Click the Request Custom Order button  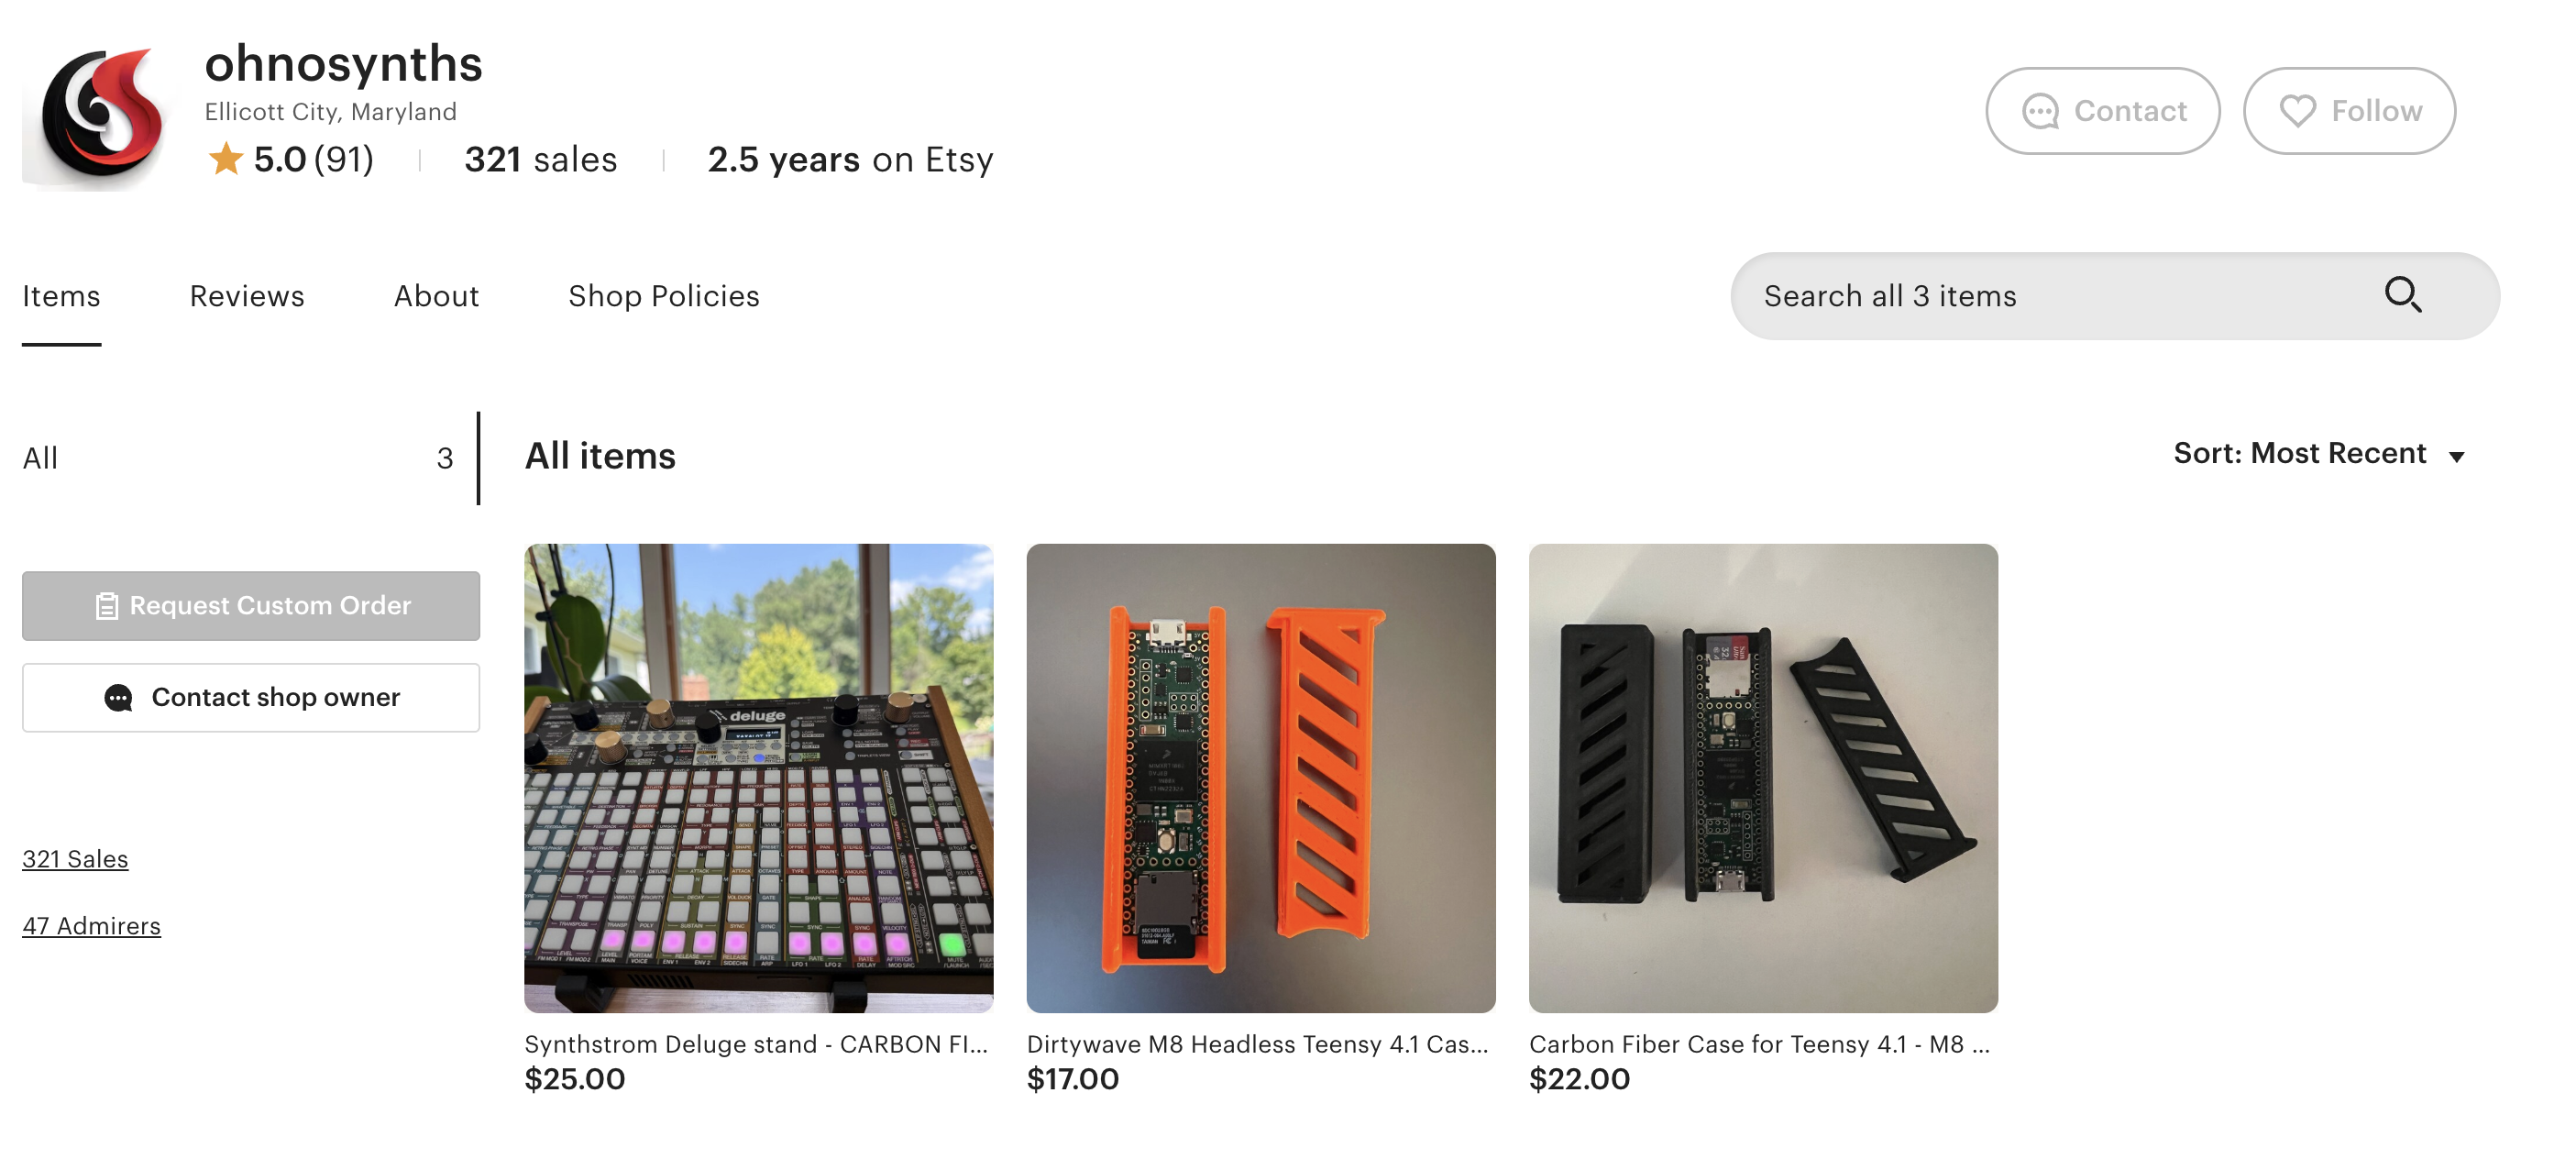pyautogui.click(x=251, y=605)
